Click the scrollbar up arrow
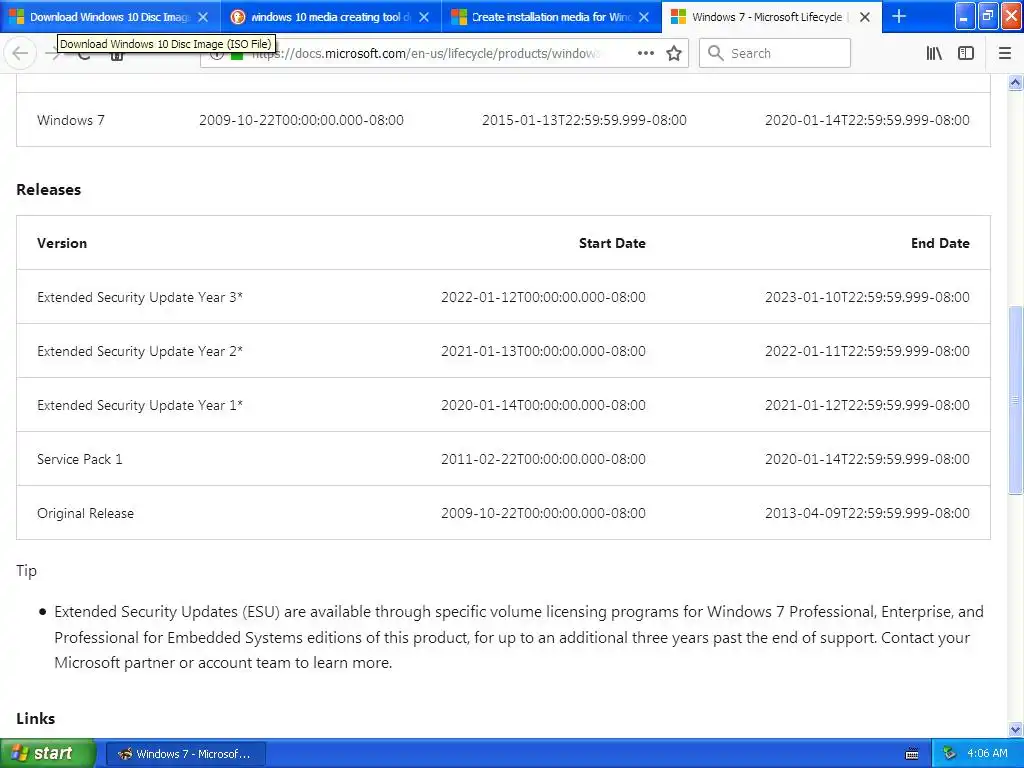Viewport: 1024px width, 768px height. click(x=1016, y=83)
